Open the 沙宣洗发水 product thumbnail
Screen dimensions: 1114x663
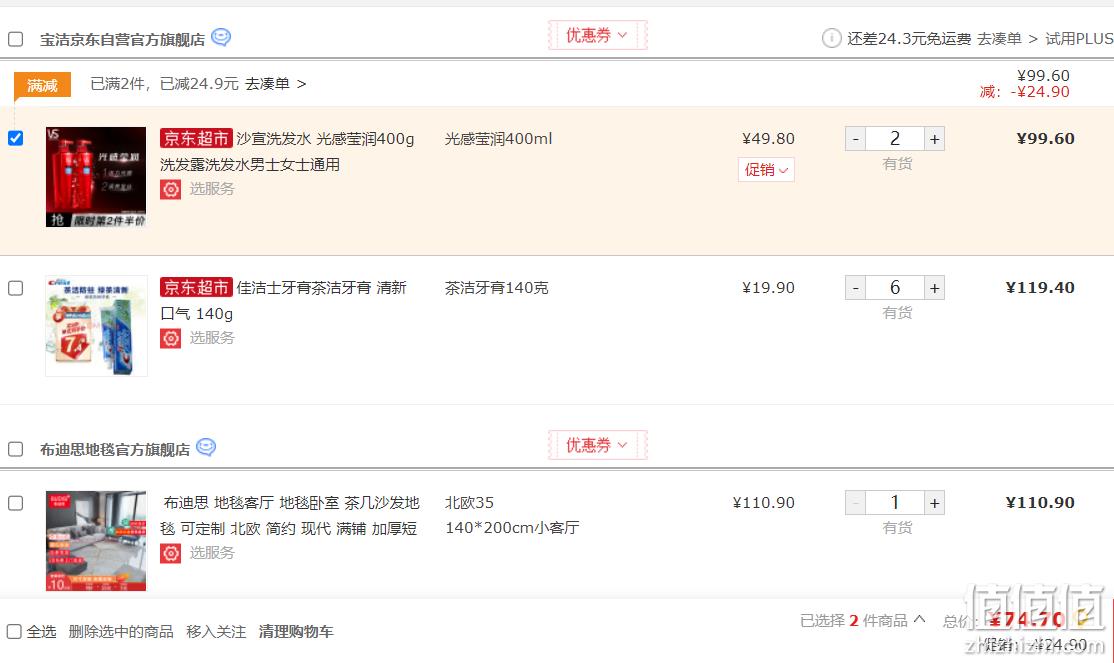pyautogui.click(x=96, y=177)
